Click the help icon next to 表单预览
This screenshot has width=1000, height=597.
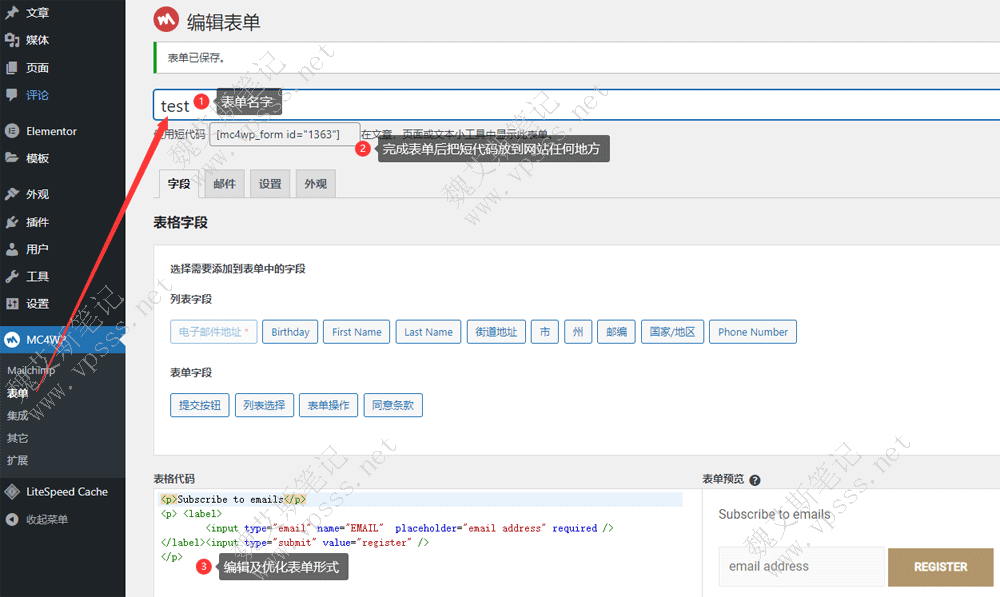point(755,480)
